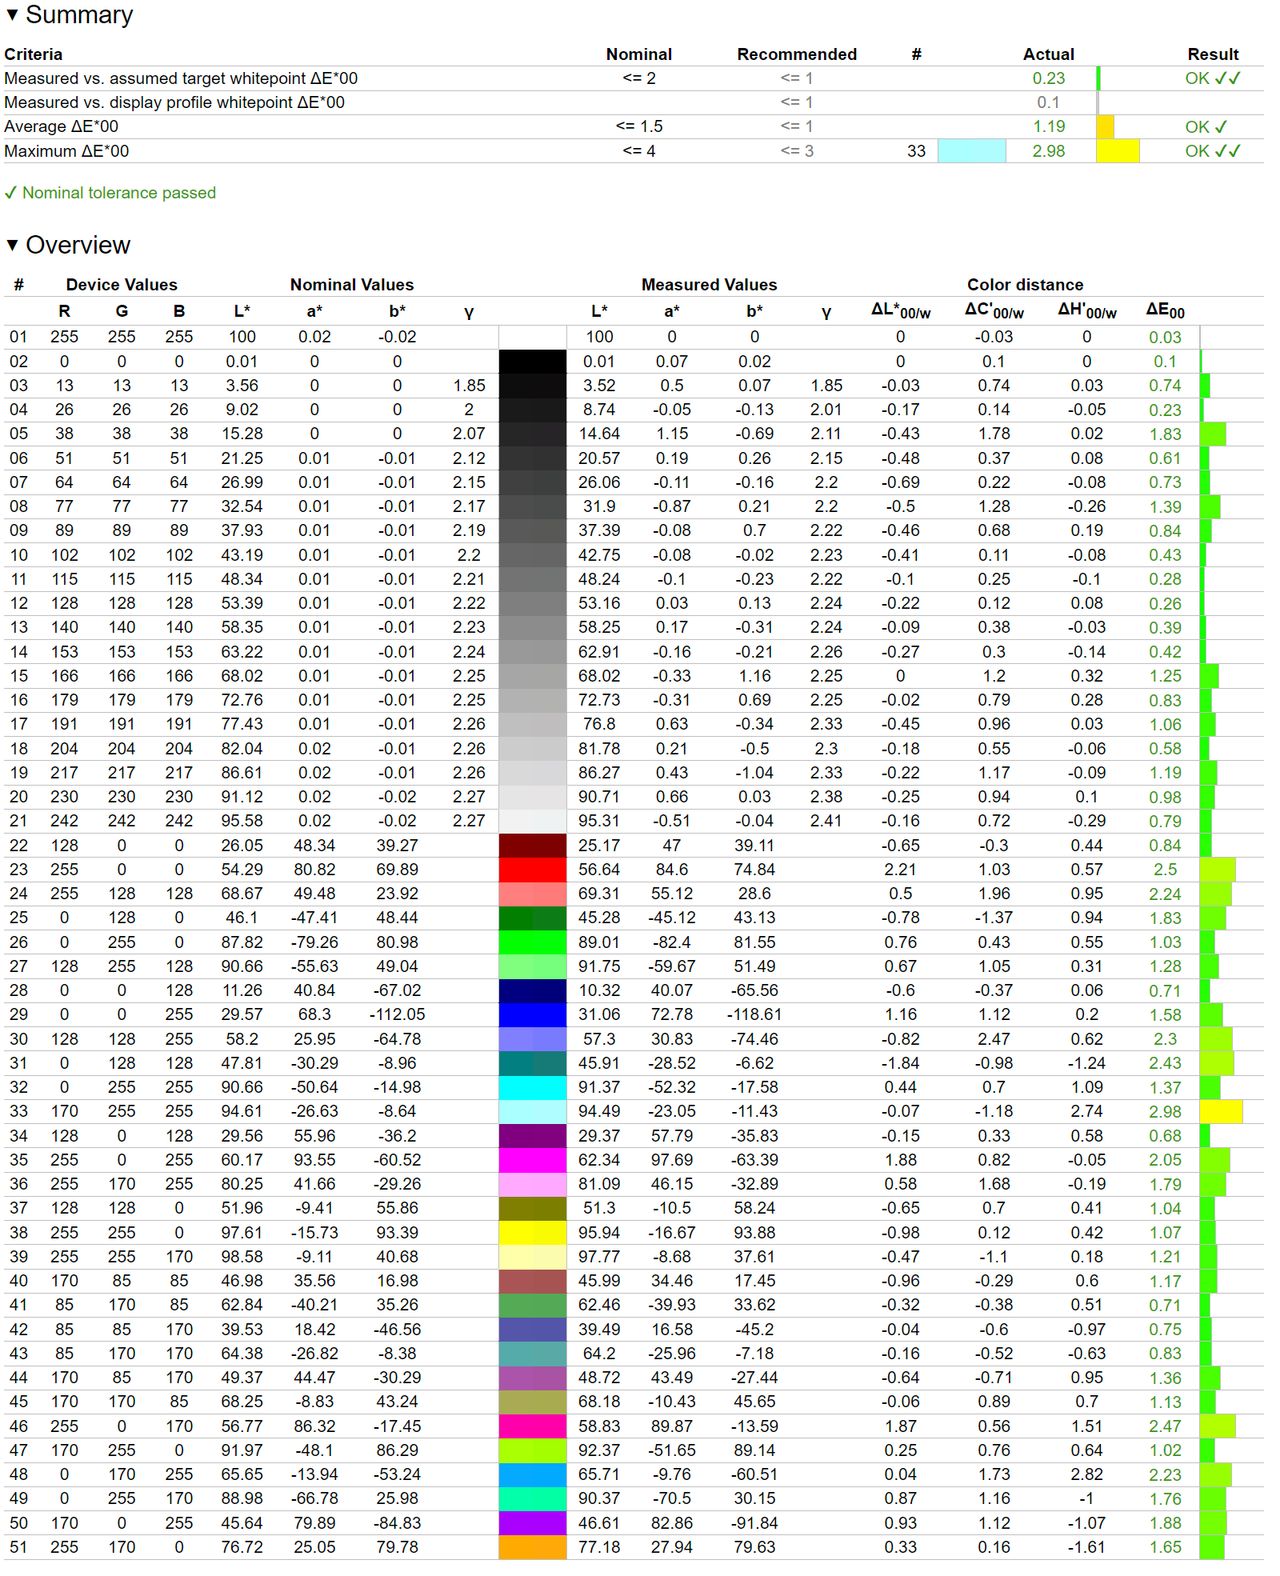
Task: Click the ΔE00 value 2.5 in row 23
Action: (1165, 869)
